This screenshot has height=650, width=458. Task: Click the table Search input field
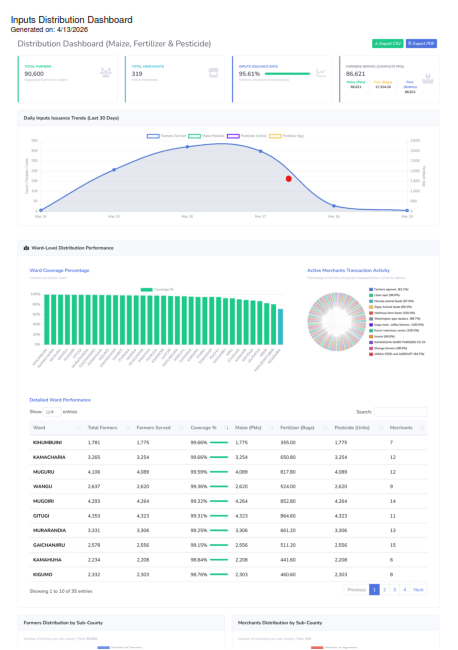coord(400,412)
